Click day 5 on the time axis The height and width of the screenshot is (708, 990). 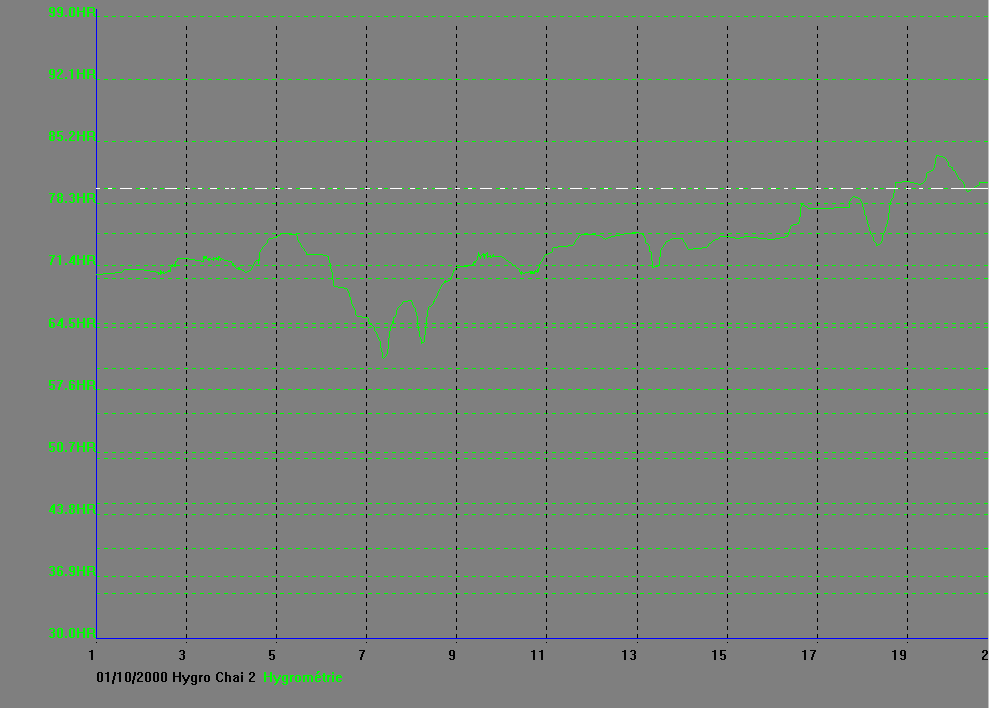tap(272, 655)
